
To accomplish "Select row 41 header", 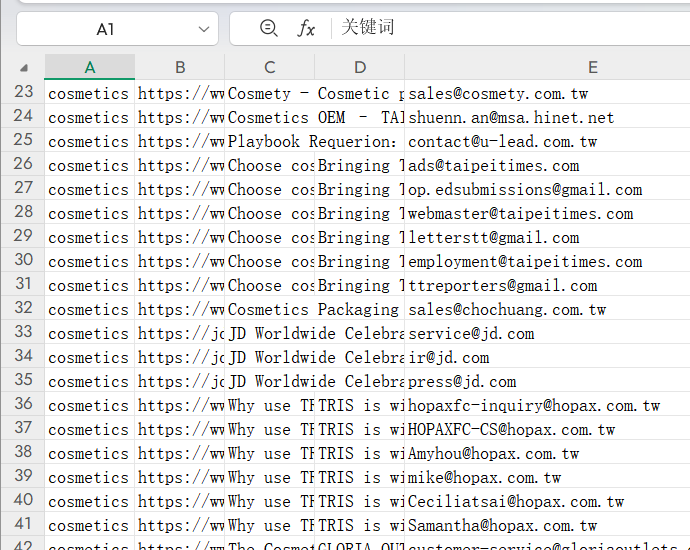I will (x=23, y=524).
